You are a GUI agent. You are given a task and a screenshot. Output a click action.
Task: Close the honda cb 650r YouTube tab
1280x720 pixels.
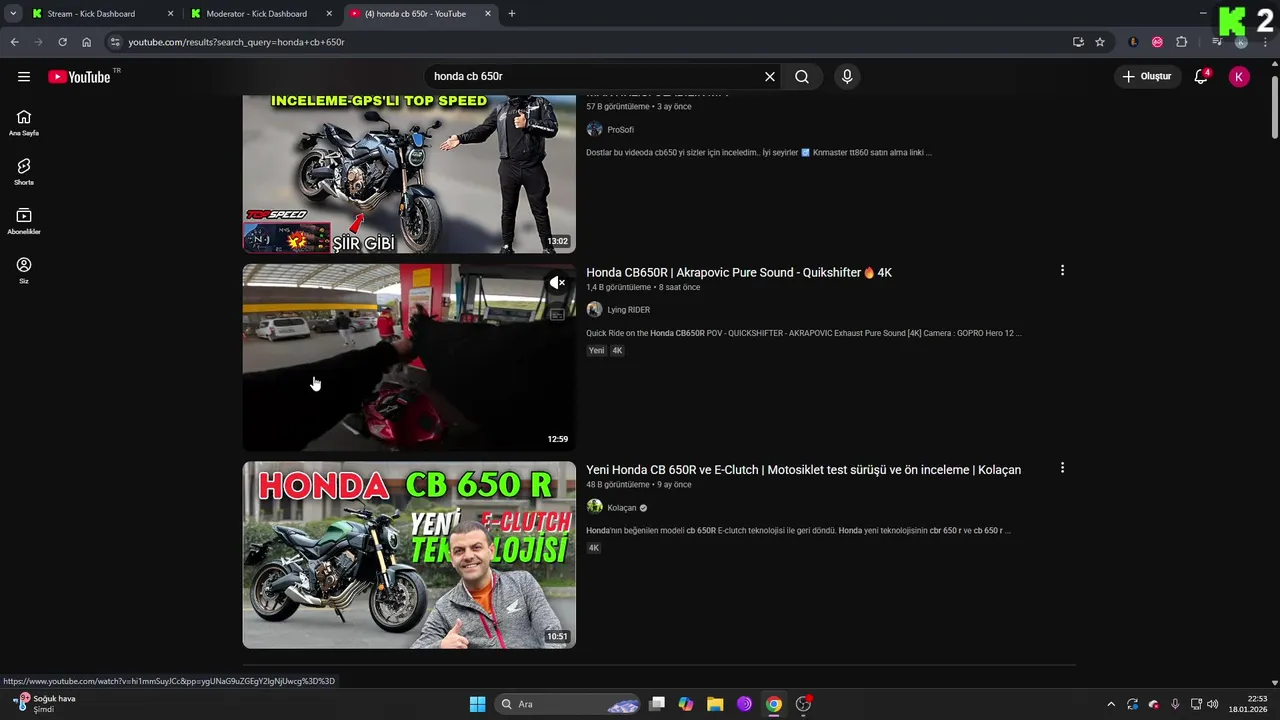488,14
